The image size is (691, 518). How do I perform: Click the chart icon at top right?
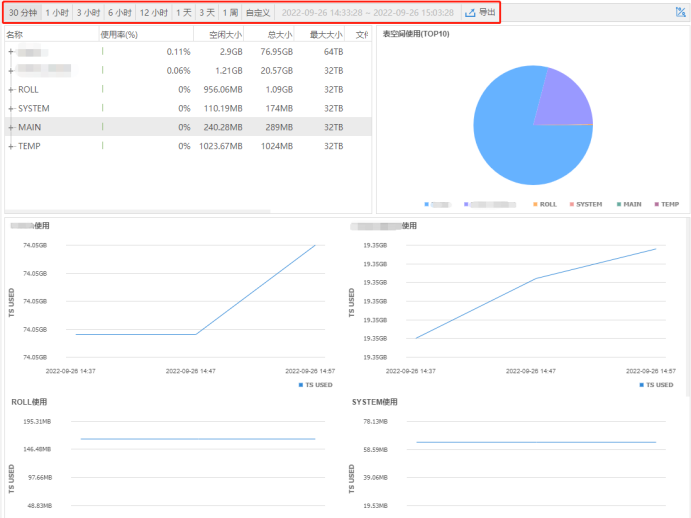[x=680, y=12]
